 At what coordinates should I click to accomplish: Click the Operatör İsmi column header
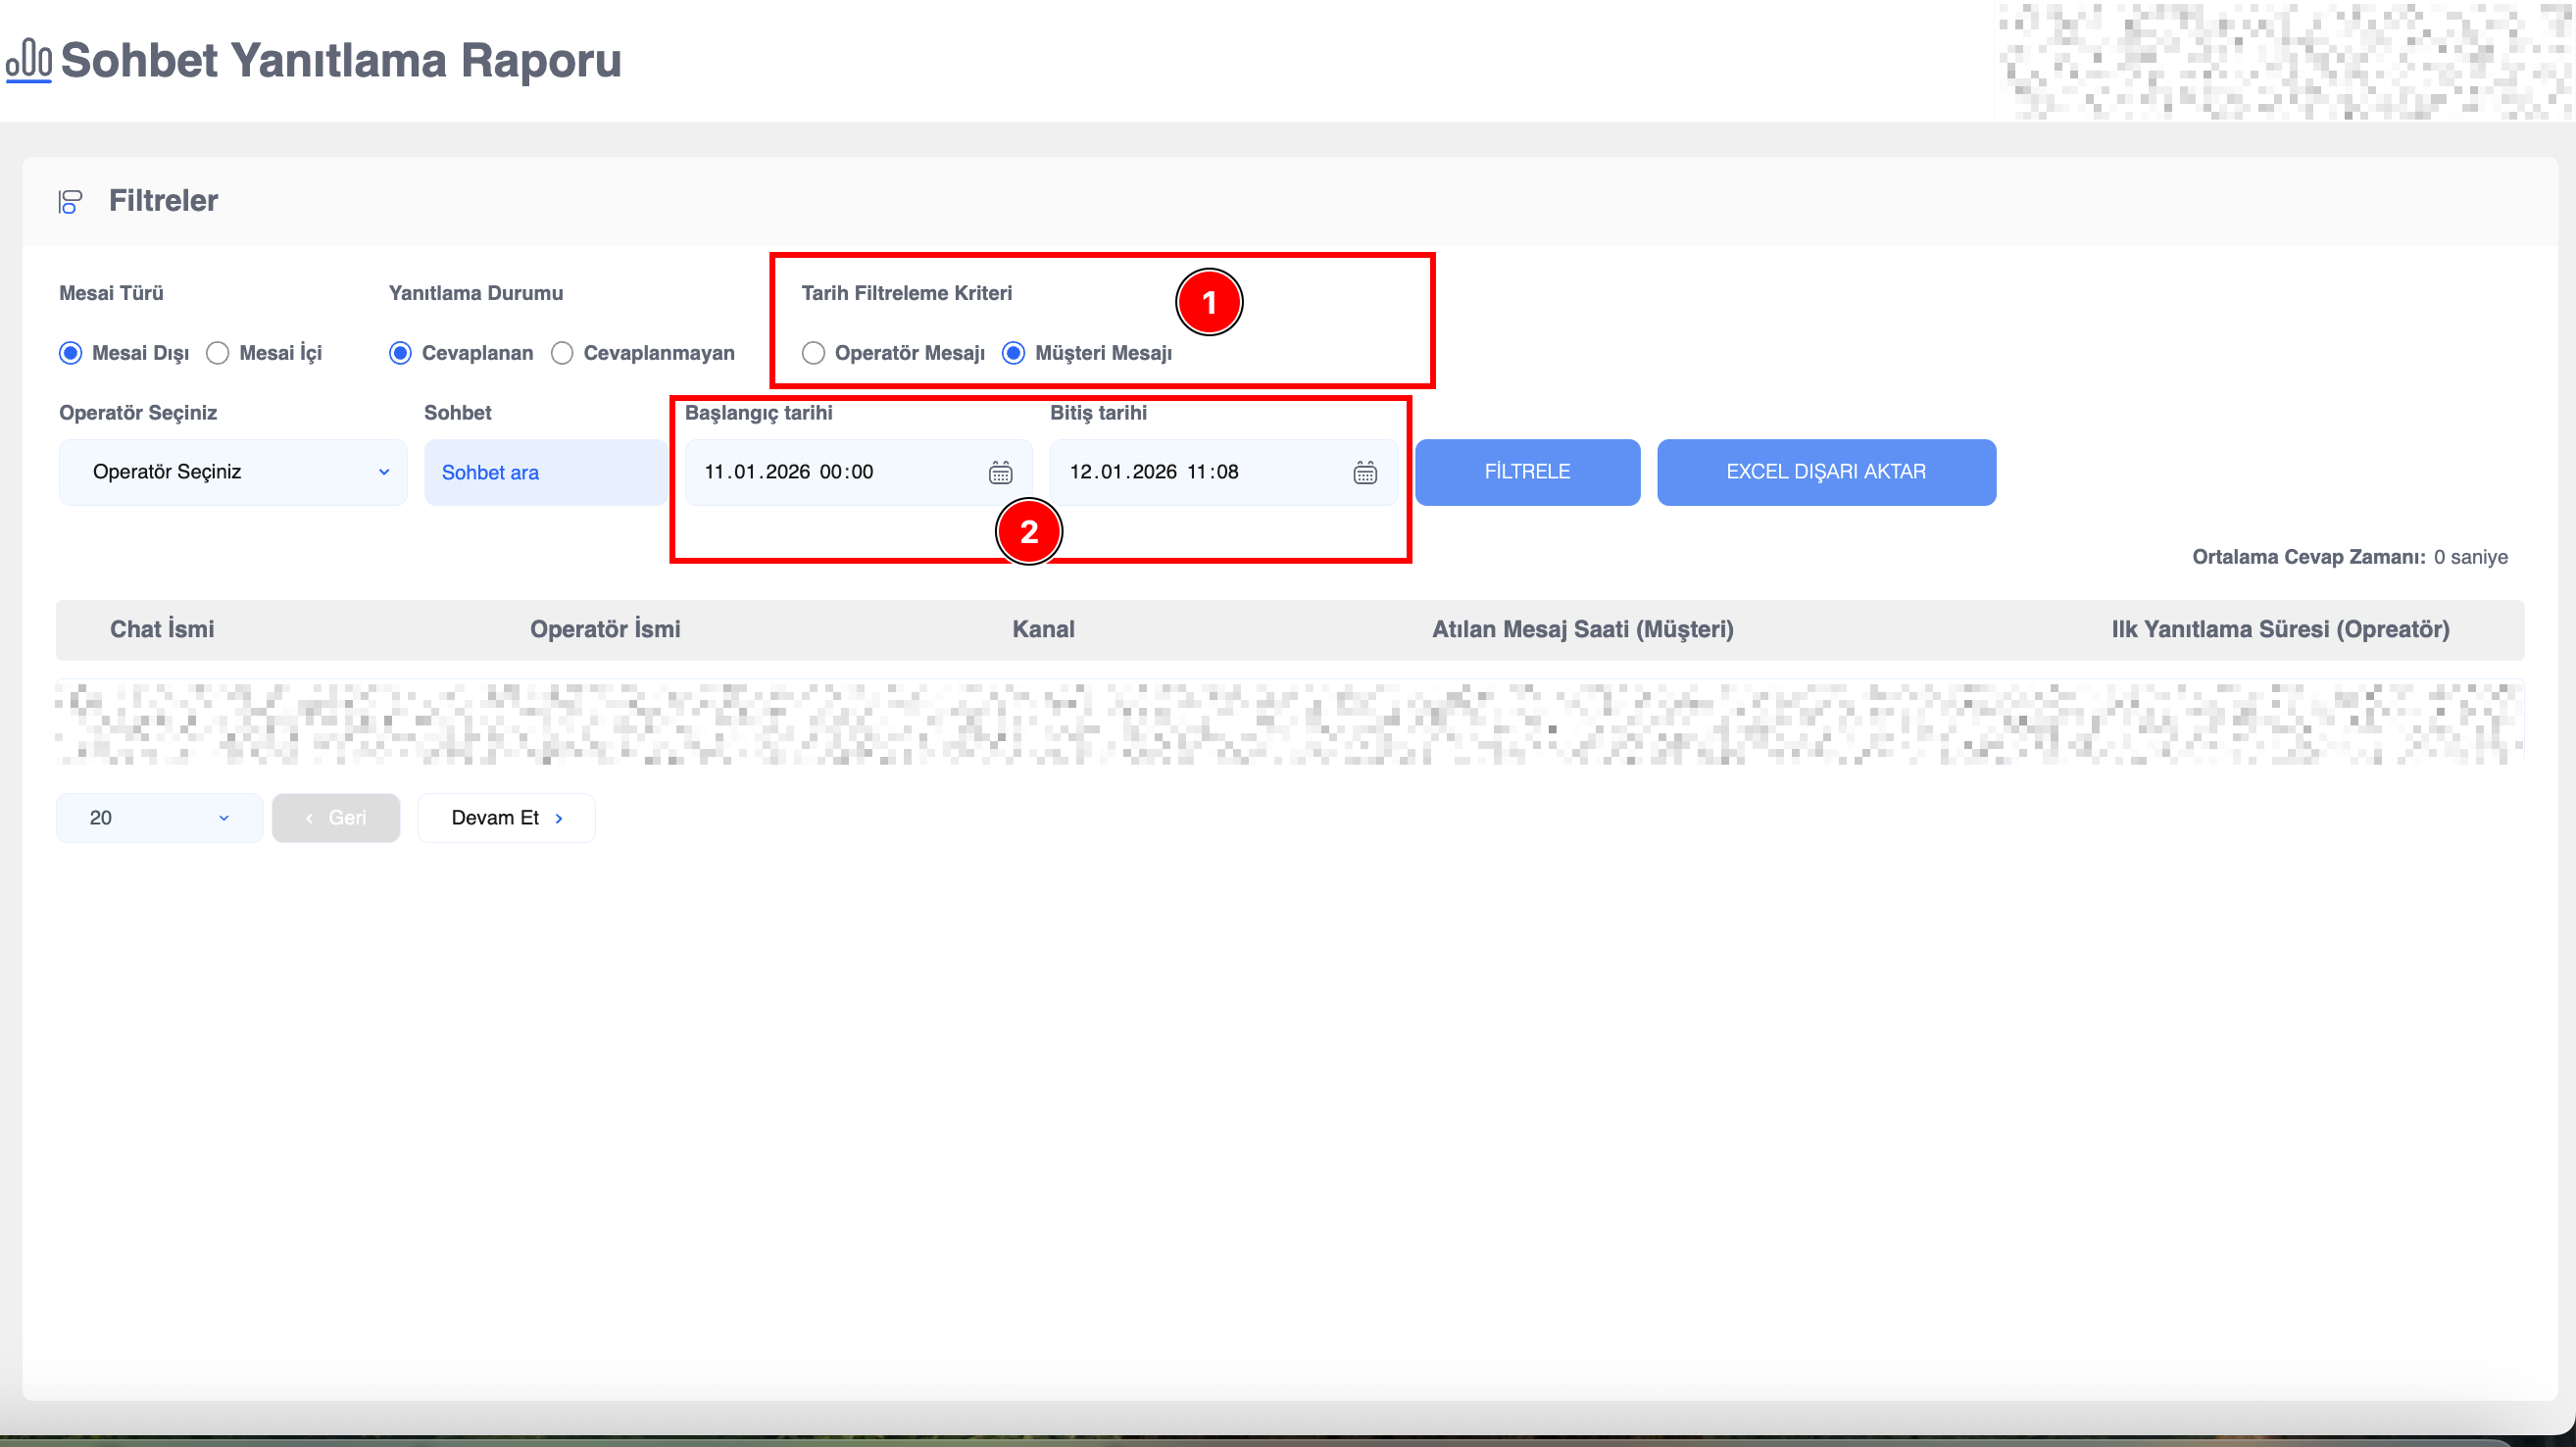(605, 629)
